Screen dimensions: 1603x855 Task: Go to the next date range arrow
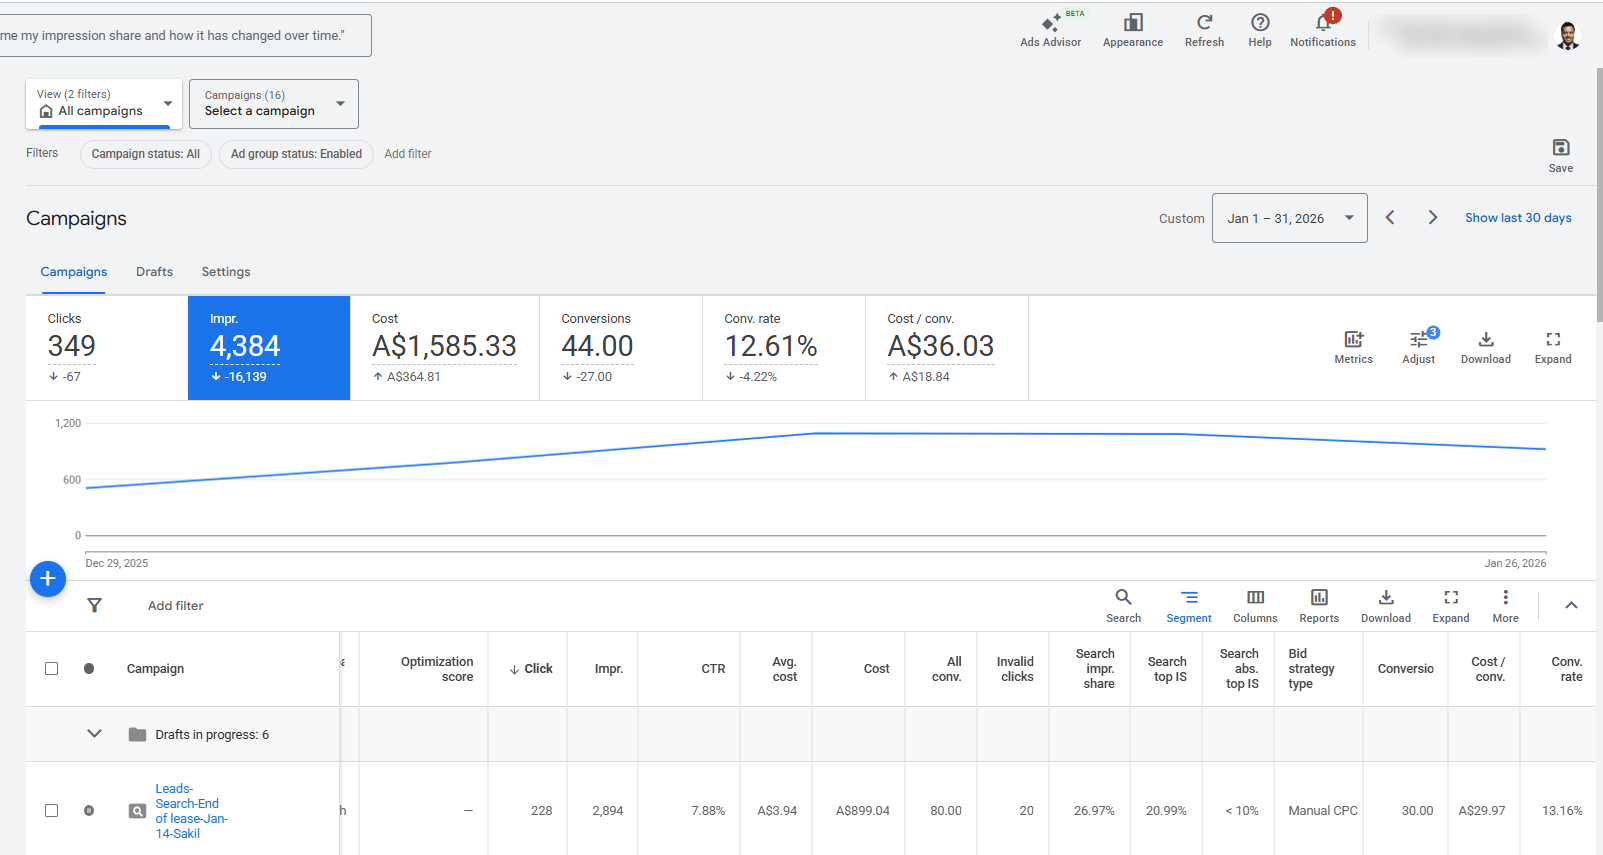(1433, 218)
